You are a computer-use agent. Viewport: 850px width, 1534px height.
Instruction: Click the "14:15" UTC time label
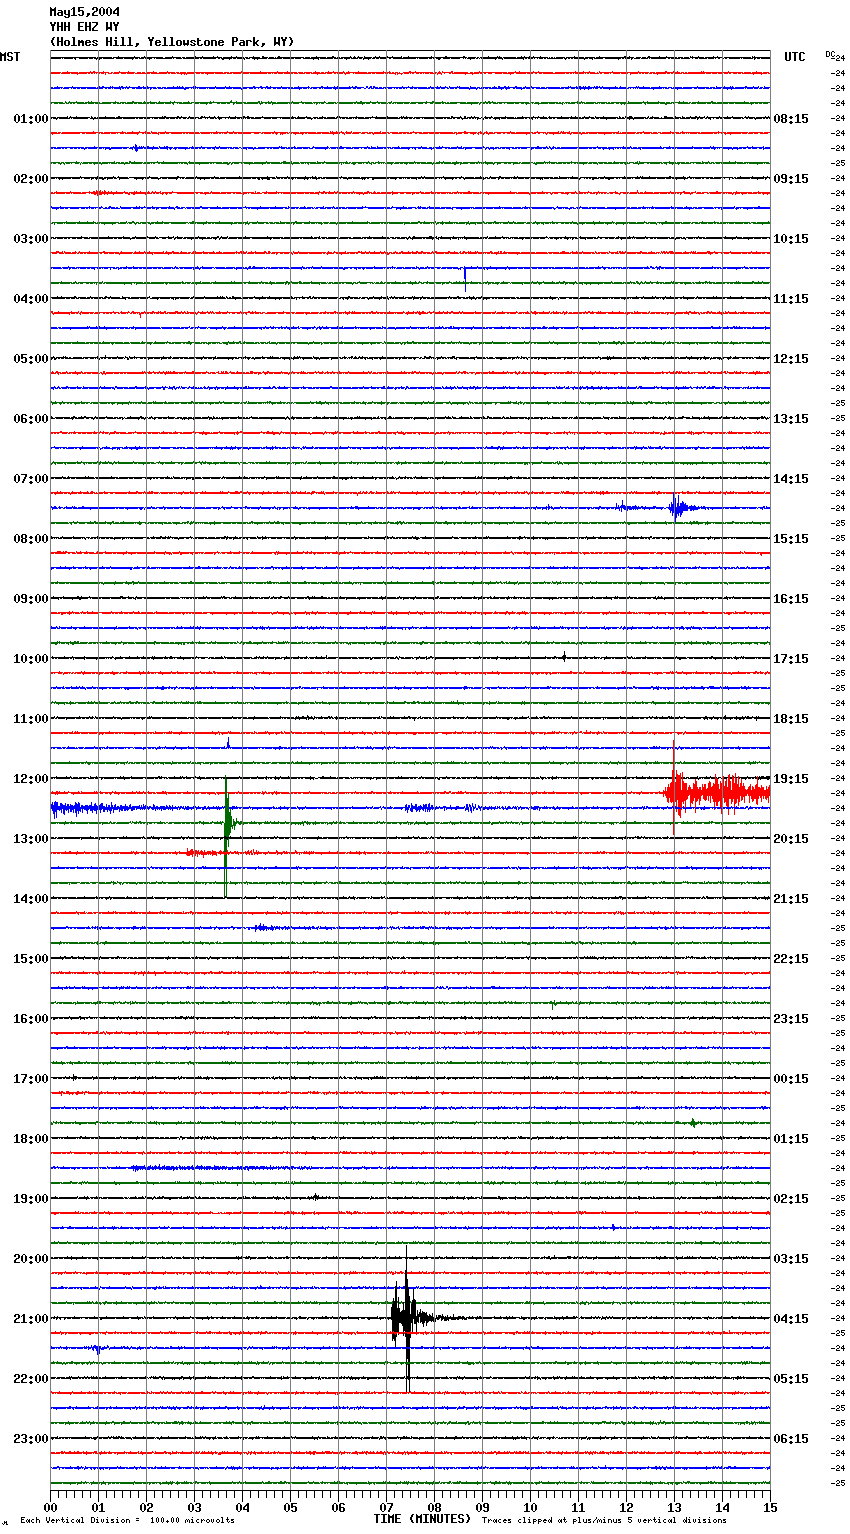click(x=791, y=479)
